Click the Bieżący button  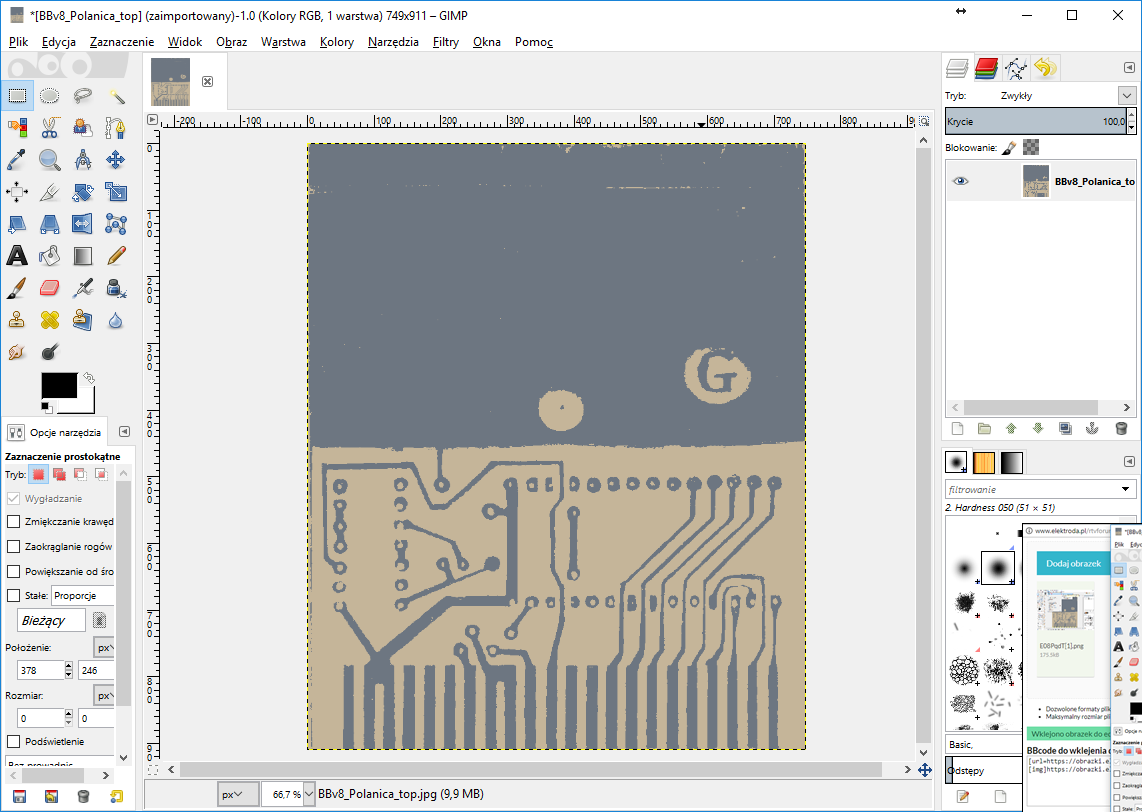(51, 620)
